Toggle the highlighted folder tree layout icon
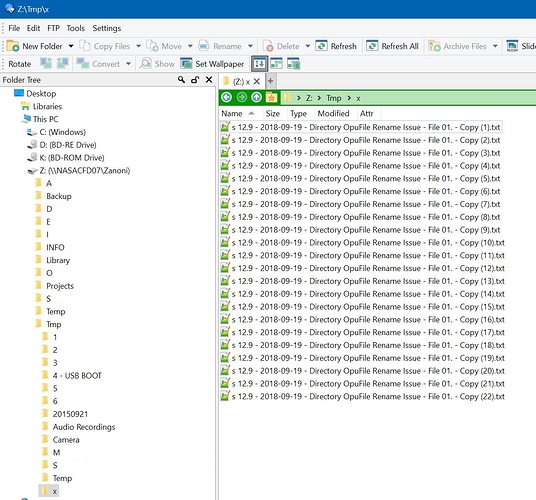536x500 pixels. (x=259, y=64)
